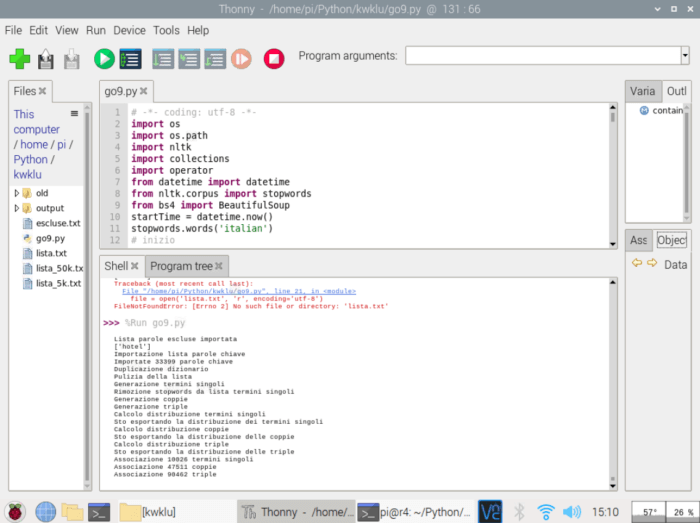Expand the 'old' folder in Files
Screen dimensions: 700x523
[x=17, y=193]
